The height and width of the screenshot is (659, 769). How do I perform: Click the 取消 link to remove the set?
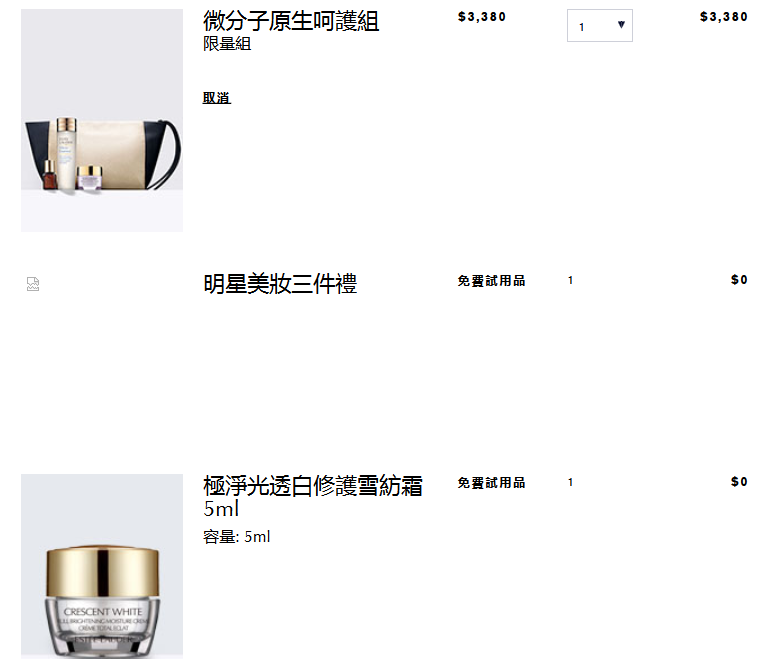pyautogui.click(x=216, y=98)
